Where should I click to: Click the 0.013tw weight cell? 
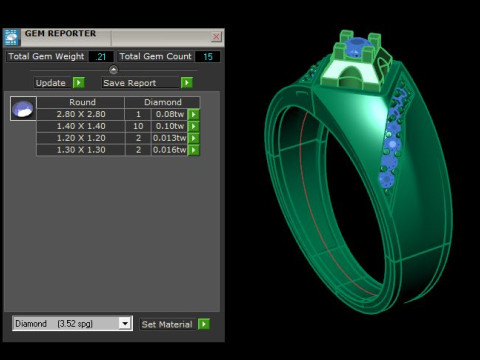pyautogui.click(x=170, y=138)
